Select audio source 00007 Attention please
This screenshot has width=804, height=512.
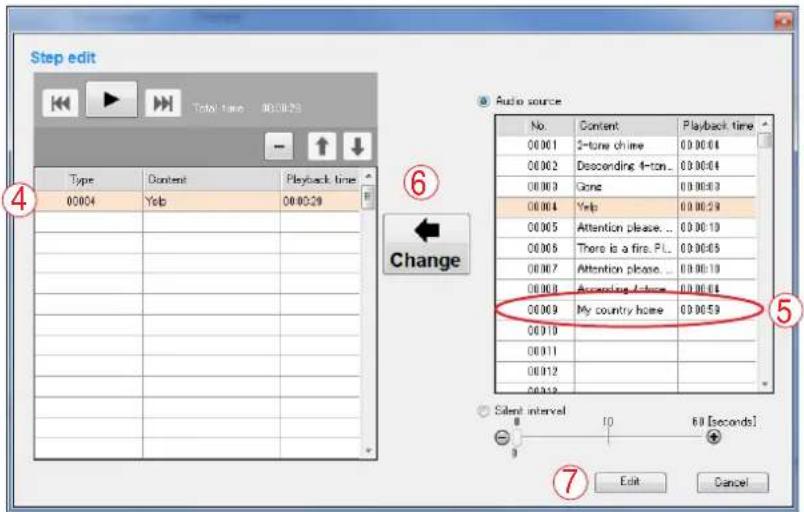click(626, 269)
